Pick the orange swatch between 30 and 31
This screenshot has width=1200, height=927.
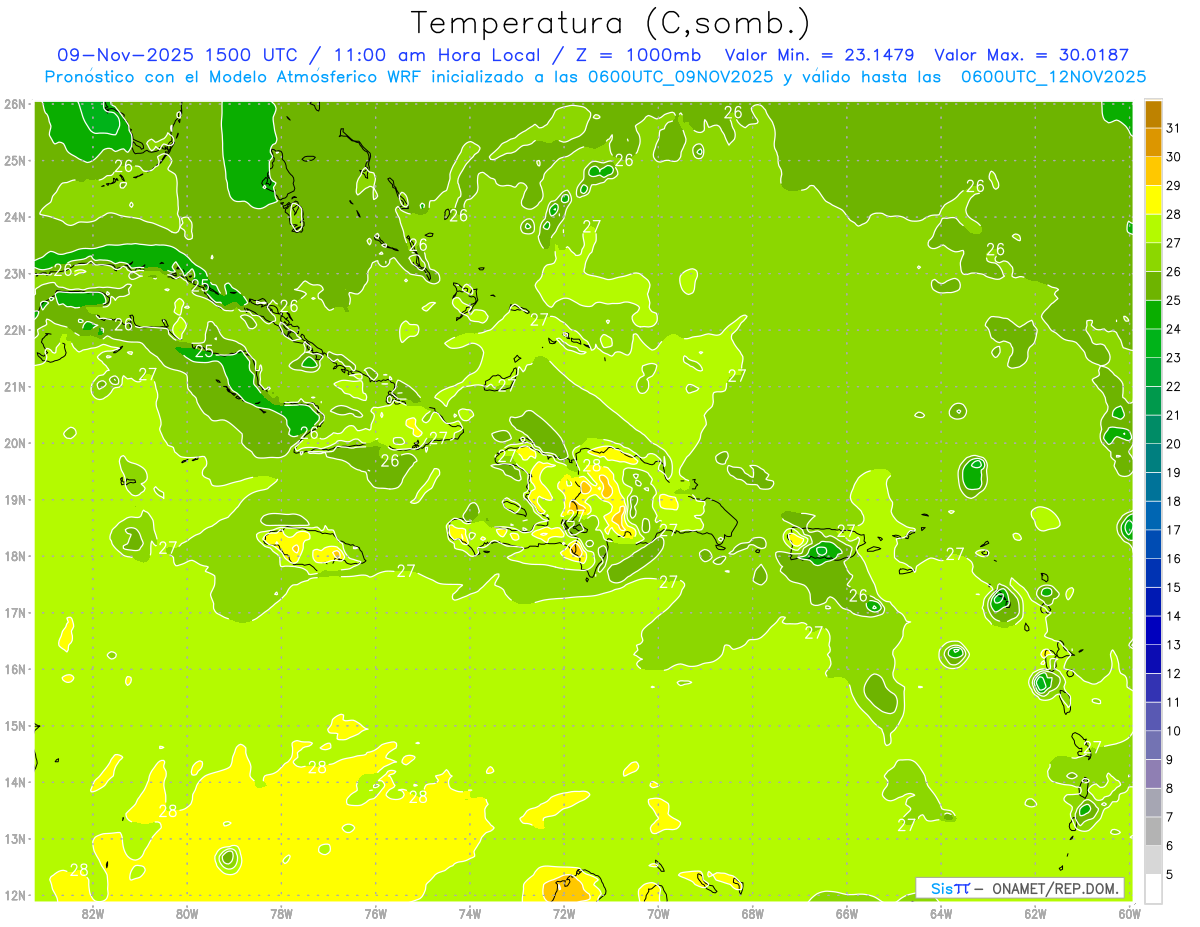pyautogui.click(x=1153, y=143)
